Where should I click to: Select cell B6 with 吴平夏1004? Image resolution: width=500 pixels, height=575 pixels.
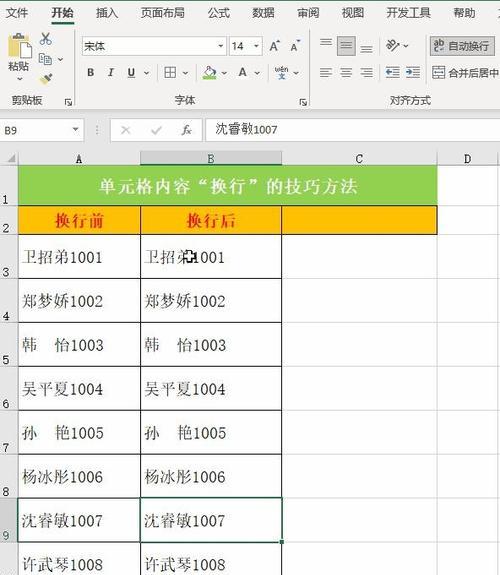[x=211, y=388]
